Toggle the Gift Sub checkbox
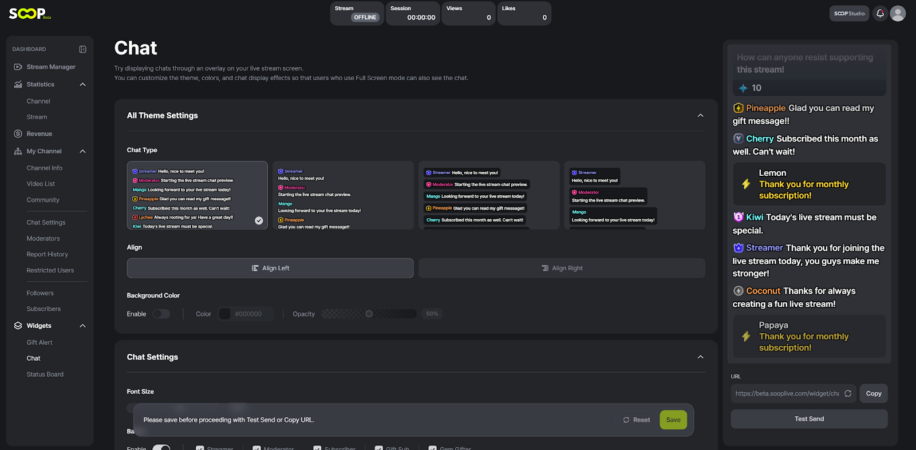The width and height of the screenshot is (916, 450). (379, 448)
